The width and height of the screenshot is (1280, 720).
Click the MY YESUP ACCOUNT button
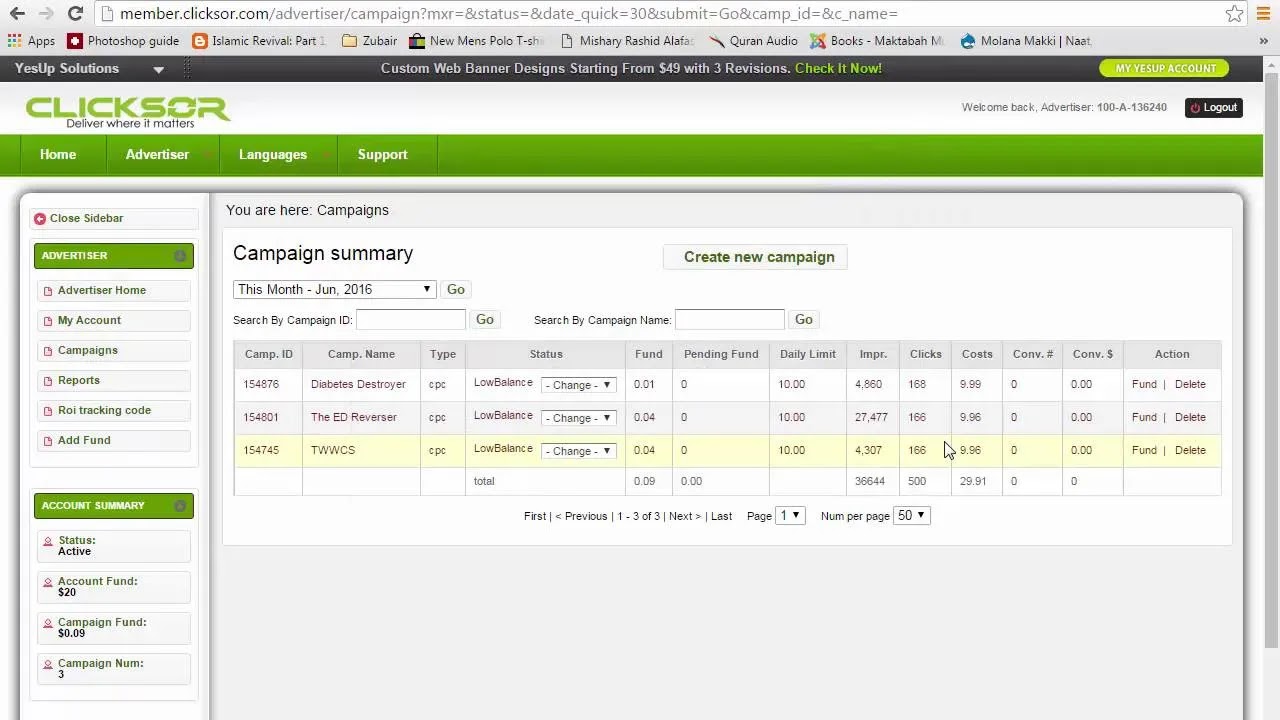coord(1164,68)
